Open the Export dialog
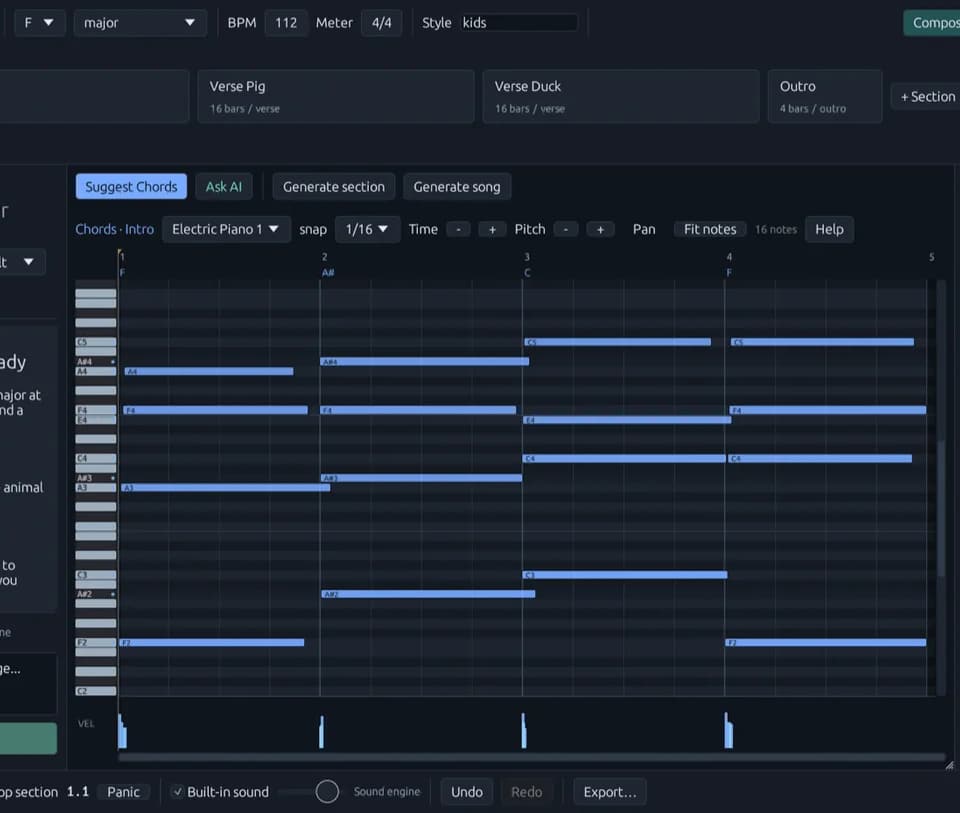The height and width of the screenshot is (813, 960). pyautogui.click(x=610, y=792)
